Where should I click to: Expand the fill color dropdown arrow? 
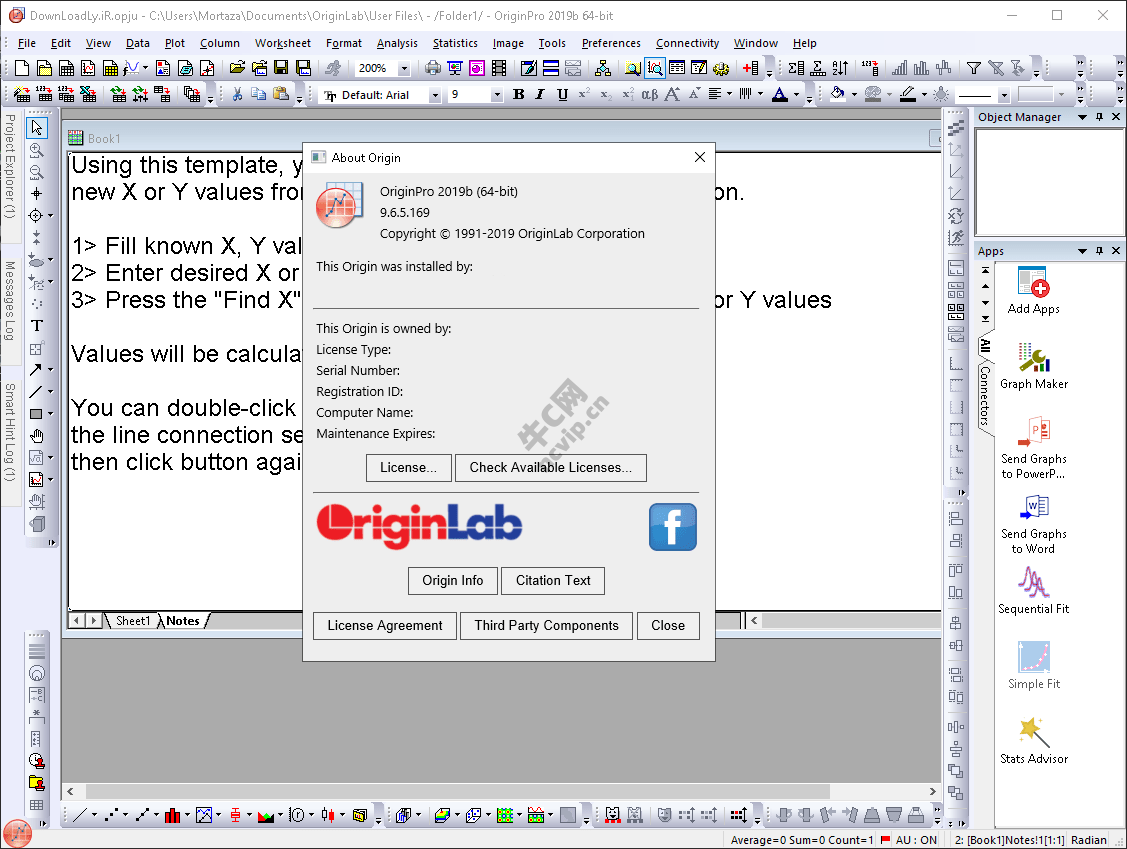point(854,94)
